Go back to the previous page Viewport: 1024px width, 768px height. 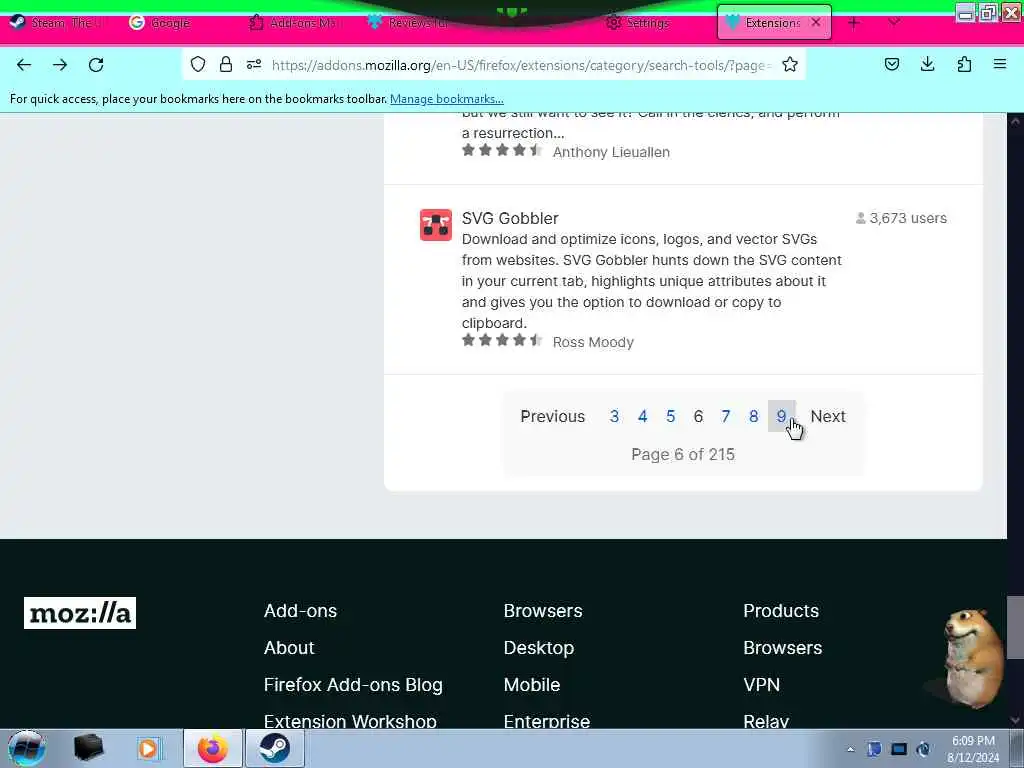point(24,65)
